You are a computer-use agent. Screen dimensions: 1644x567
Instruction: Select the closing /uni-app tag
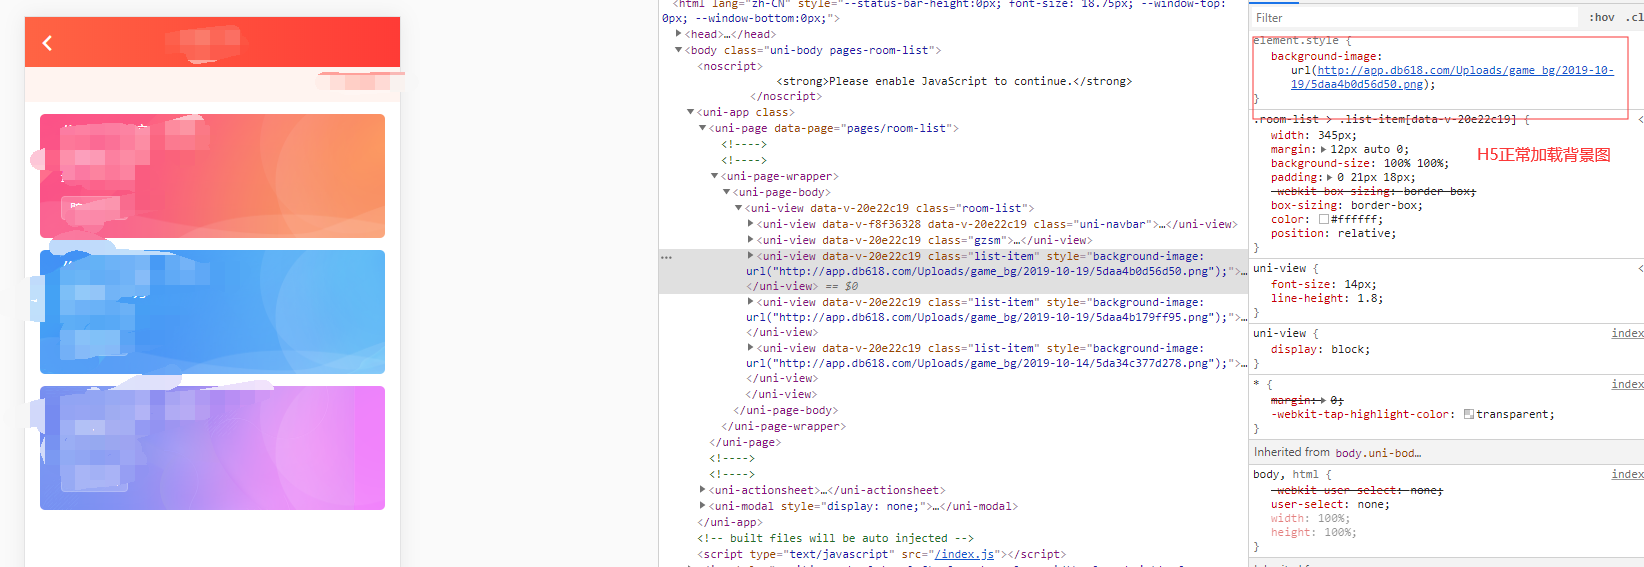tap(730, 522)
